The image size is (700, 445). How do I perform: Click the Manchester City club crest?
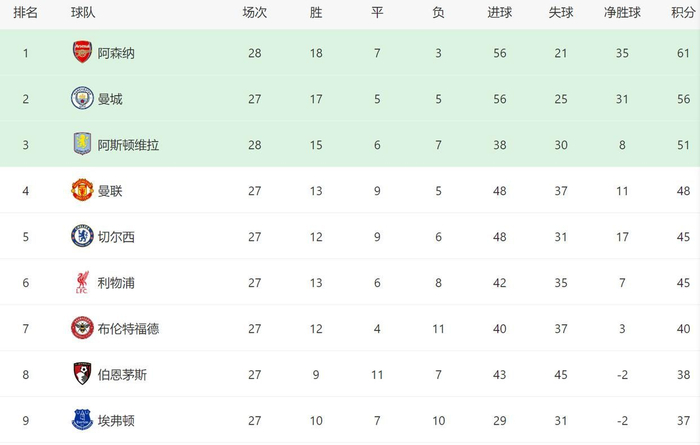[x=82, y=98]
